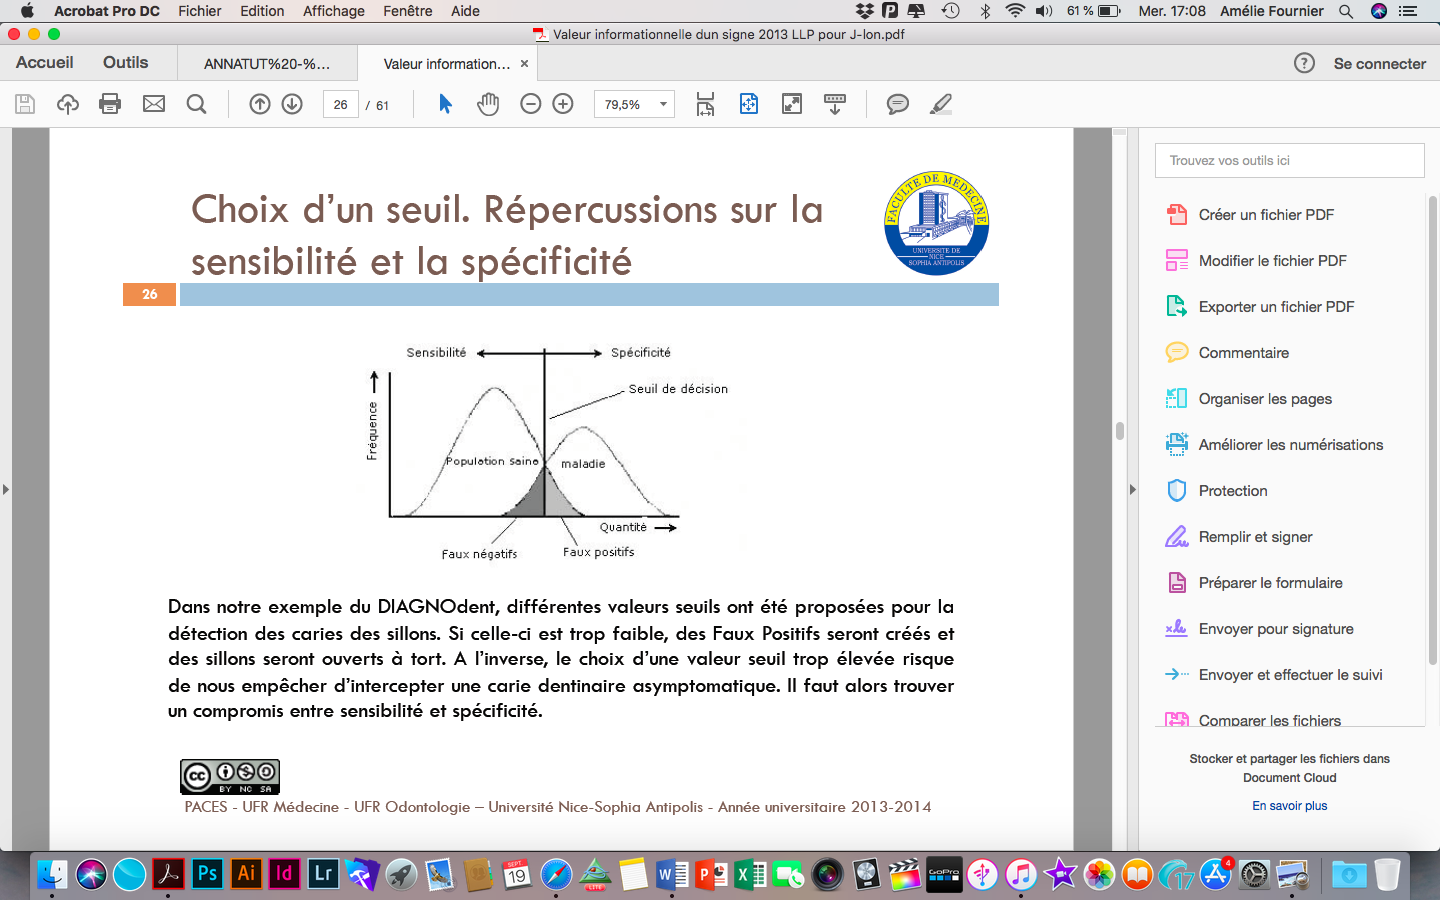
Task: Select the highlight pen tool
Action: tap(940, 104)
